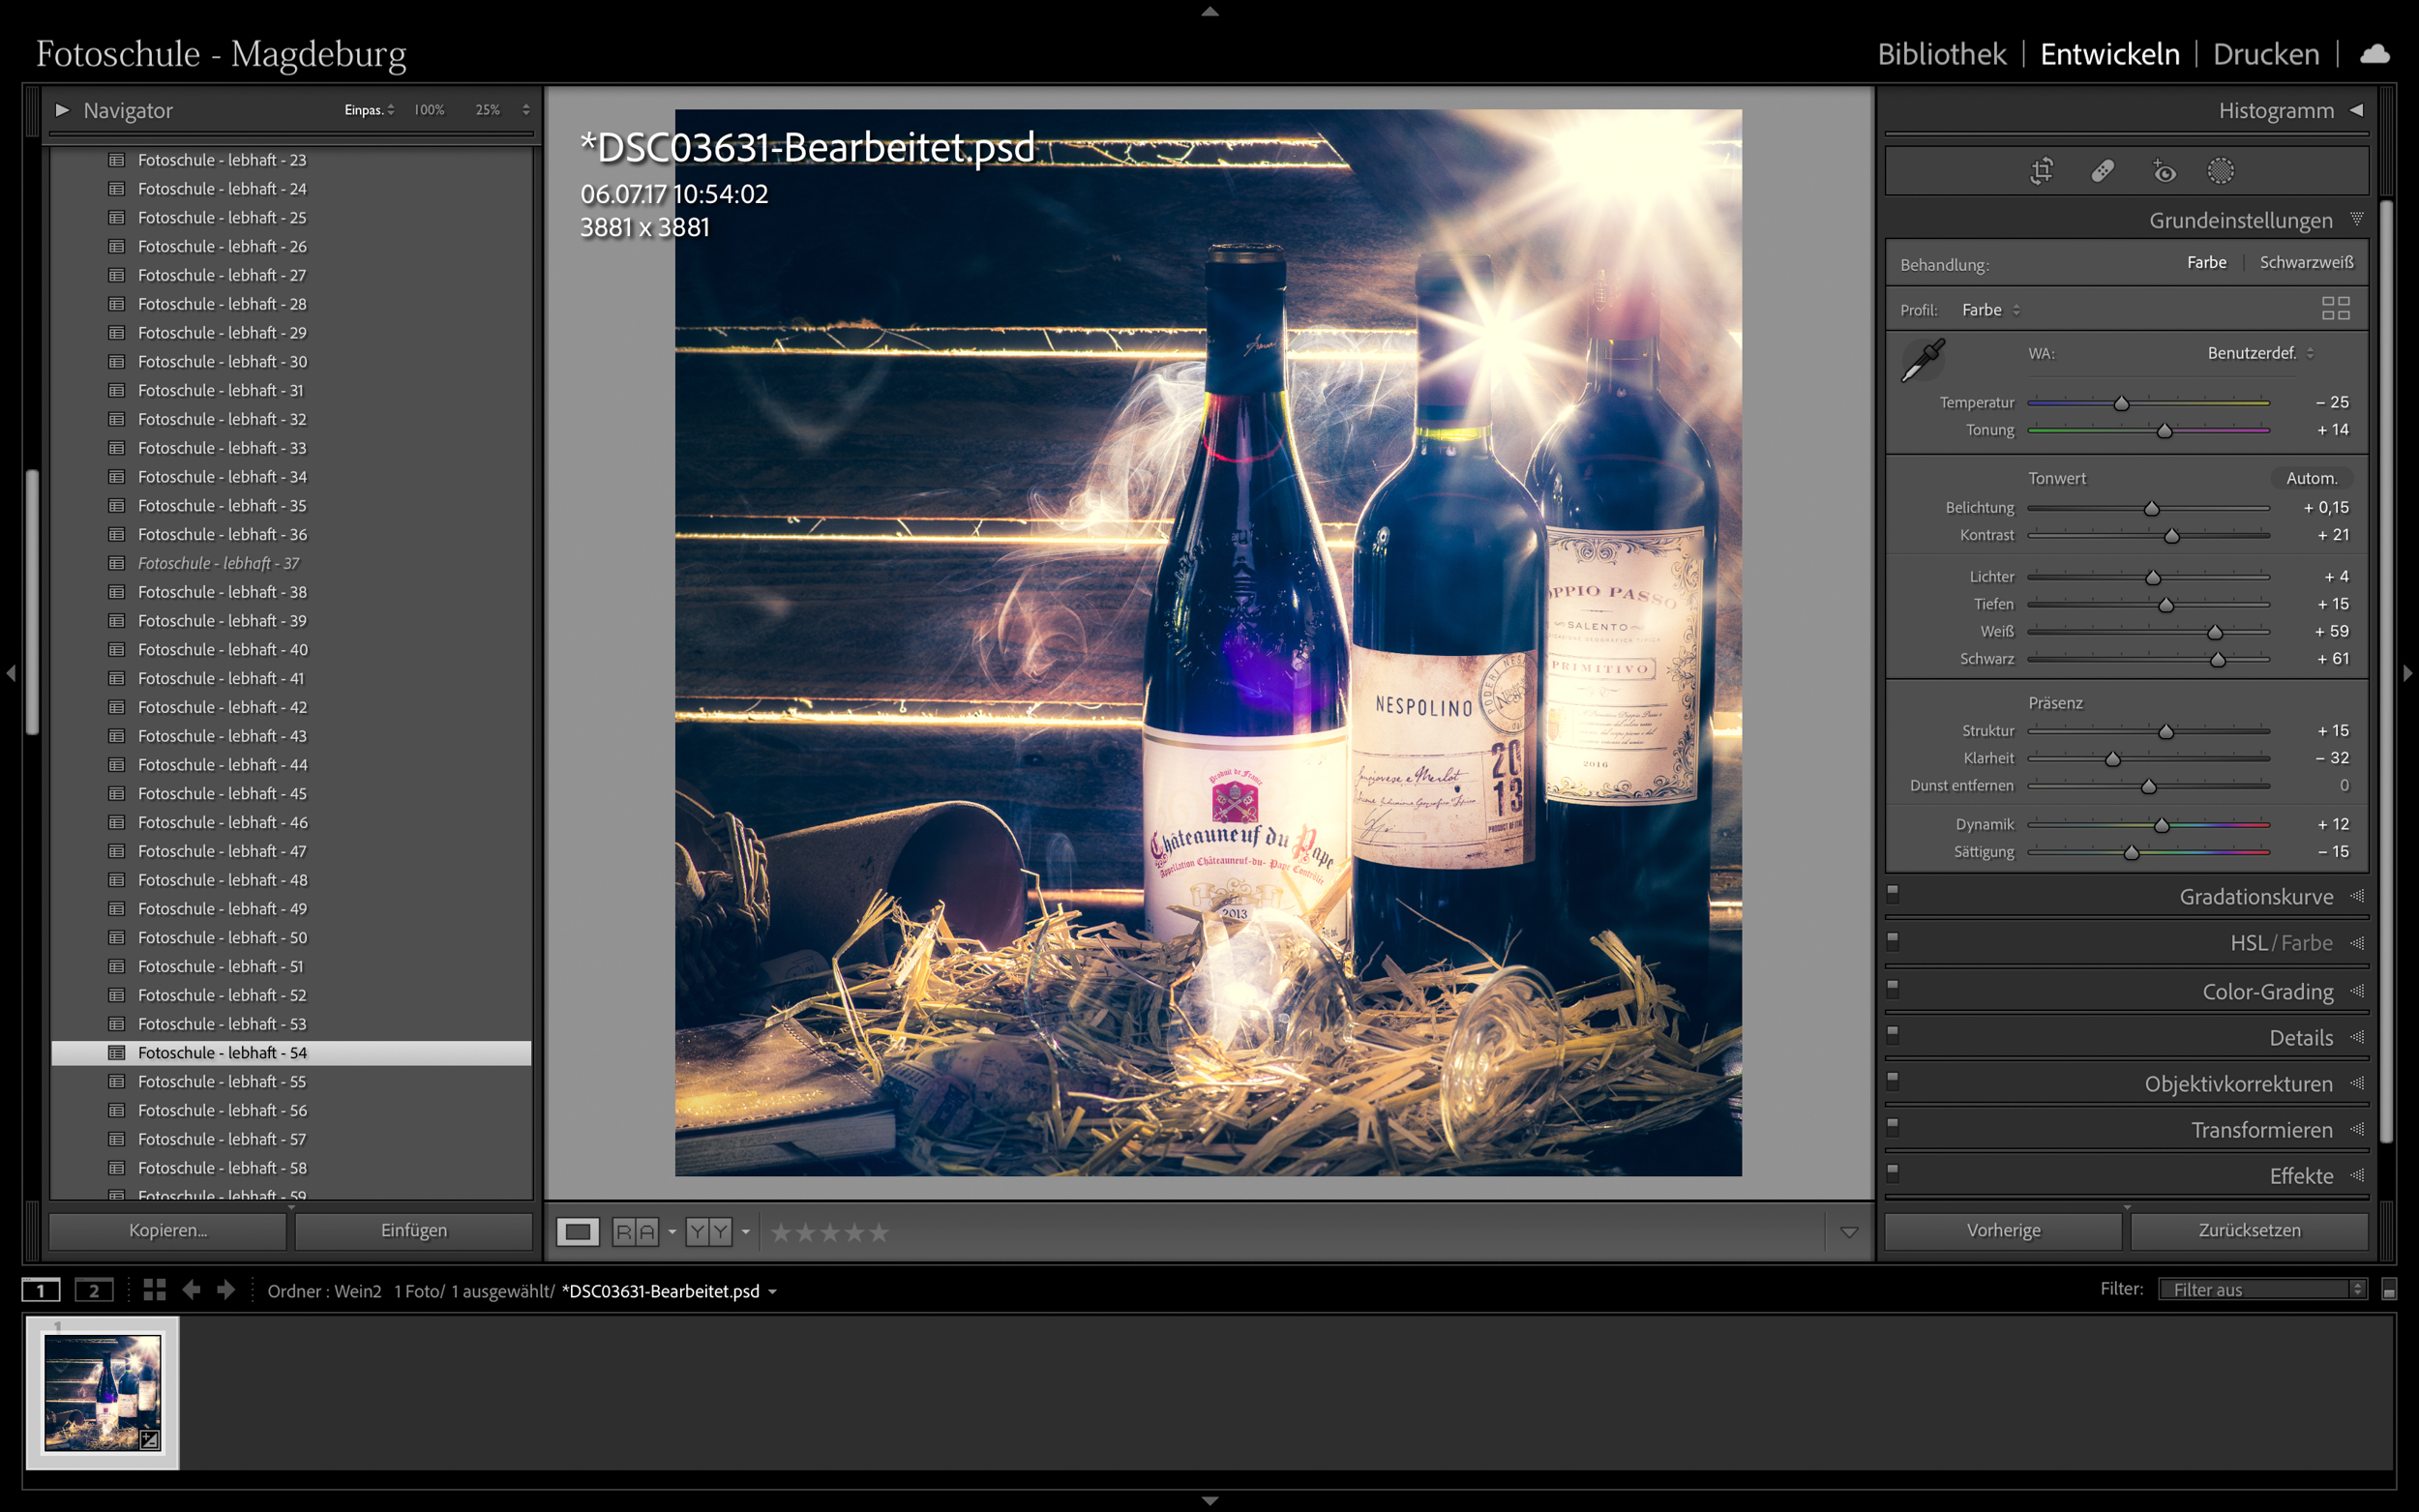Click Zurücksetzen button
2419x1512 pixels.
coord(2249,1231)
